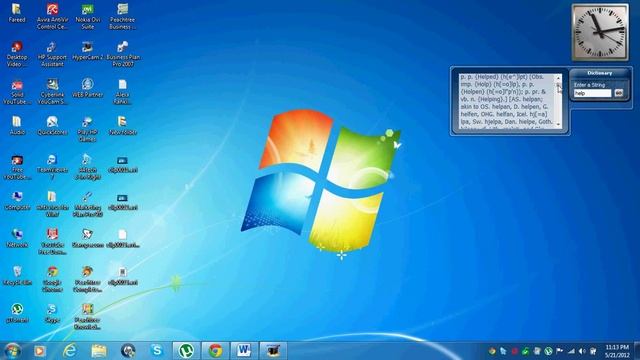Select HyperCam 2 desktop icon
640x360 pixels.
[87, 51]
